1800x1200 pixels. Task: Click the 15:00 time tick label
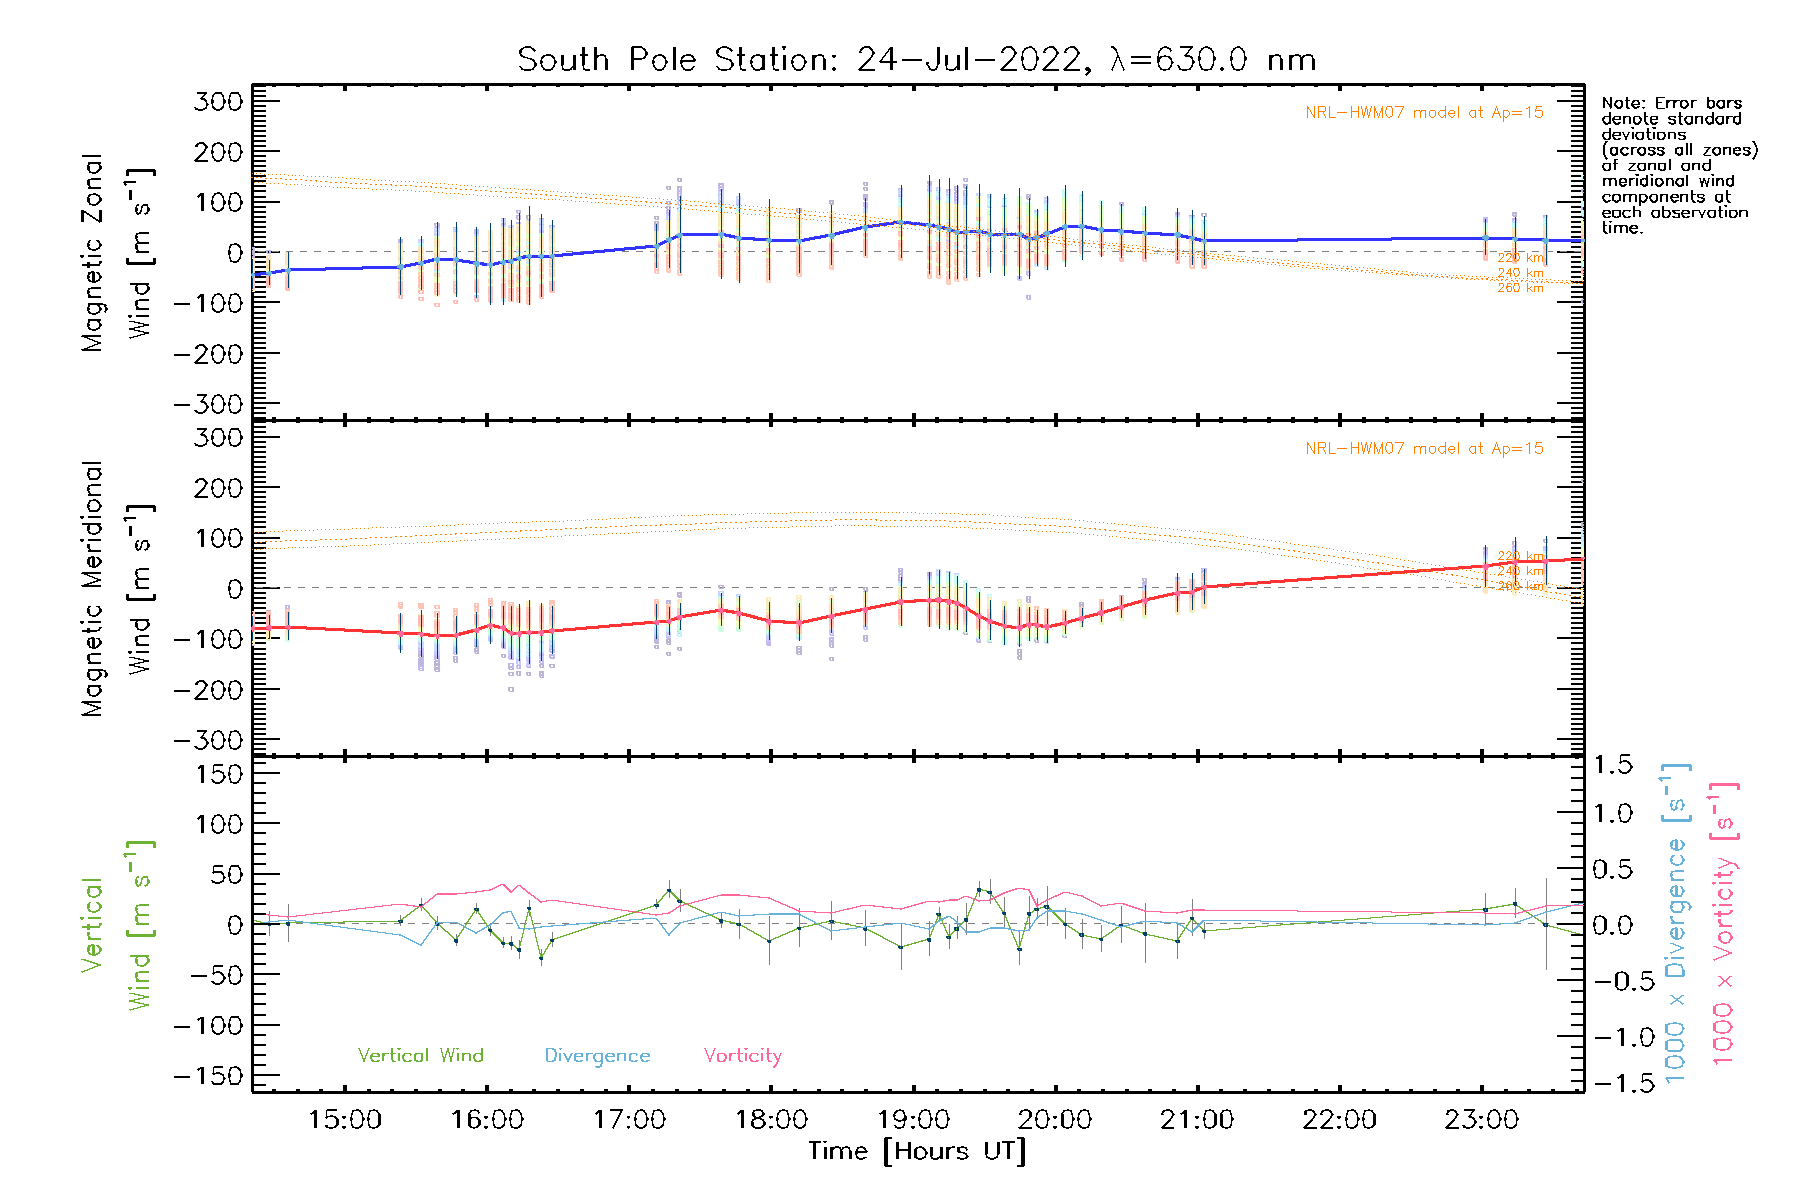pos(345,1120)
